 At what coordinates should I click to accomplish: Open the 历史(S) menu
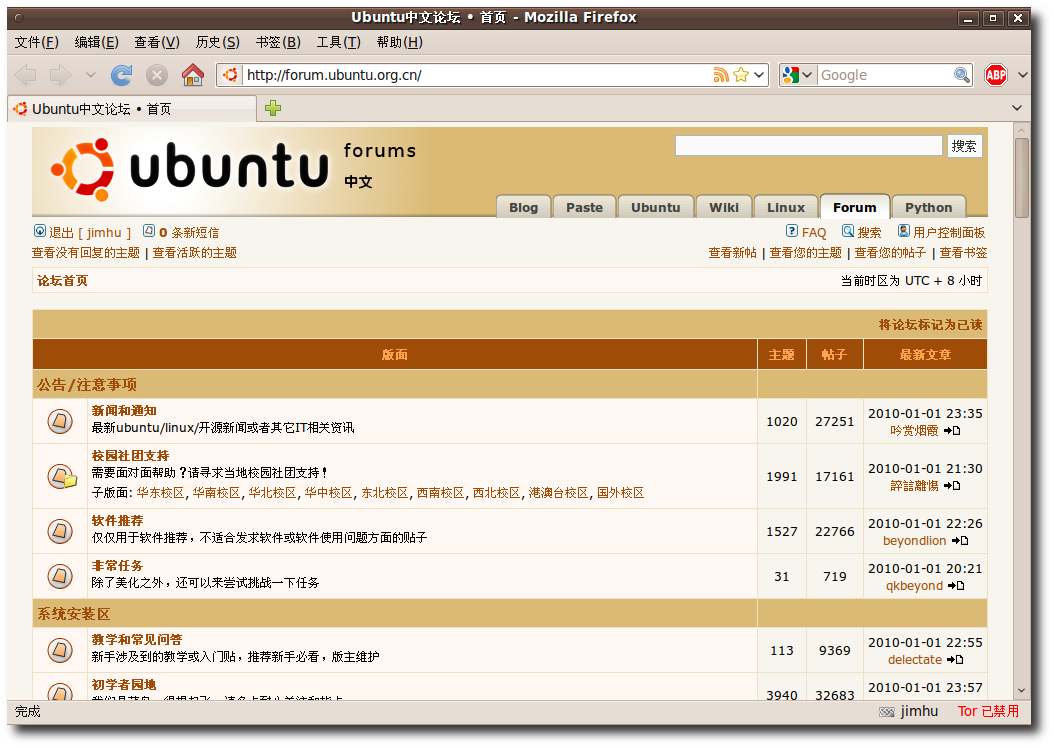coord(218,42)
